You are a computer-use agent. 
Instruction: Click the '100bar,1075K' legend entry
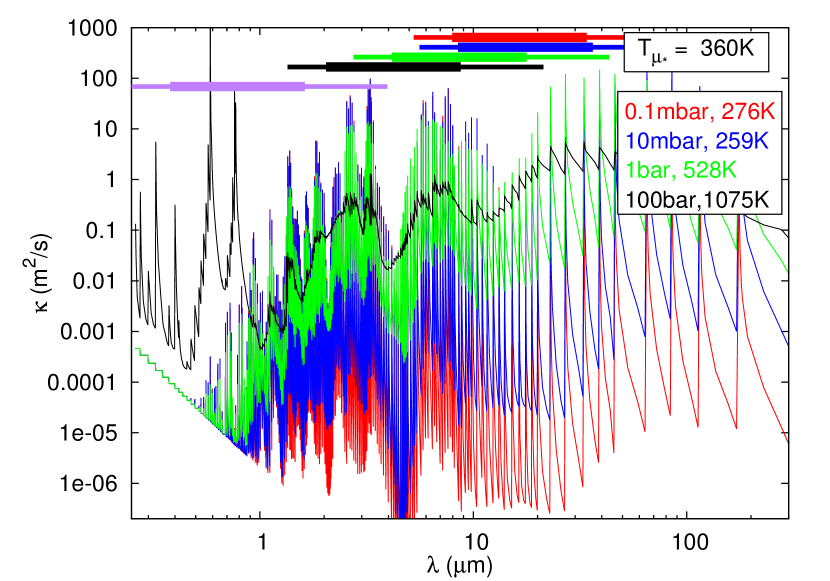697,200
